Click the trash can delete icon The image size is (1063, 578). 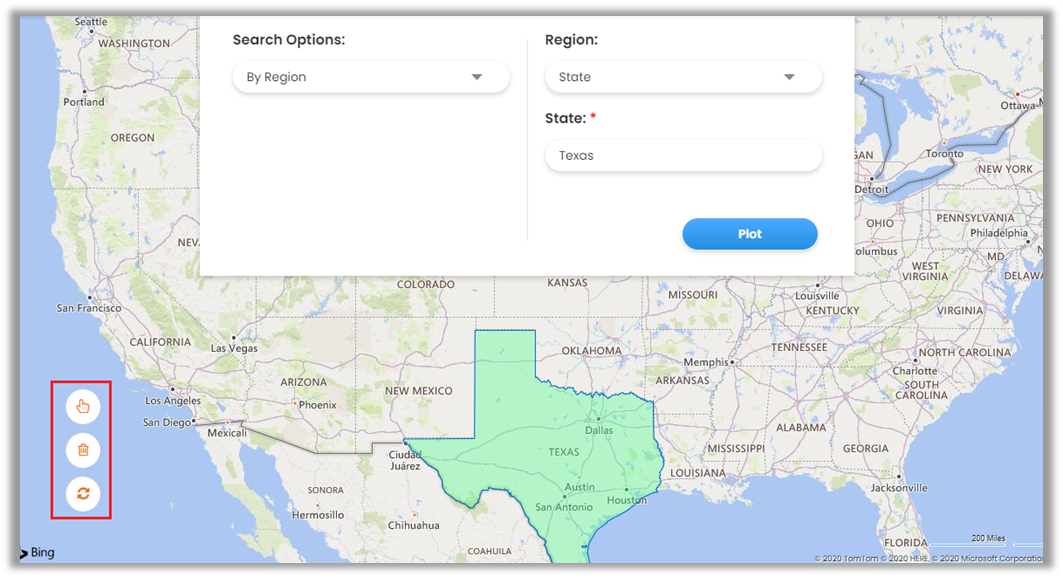(83, 450)
